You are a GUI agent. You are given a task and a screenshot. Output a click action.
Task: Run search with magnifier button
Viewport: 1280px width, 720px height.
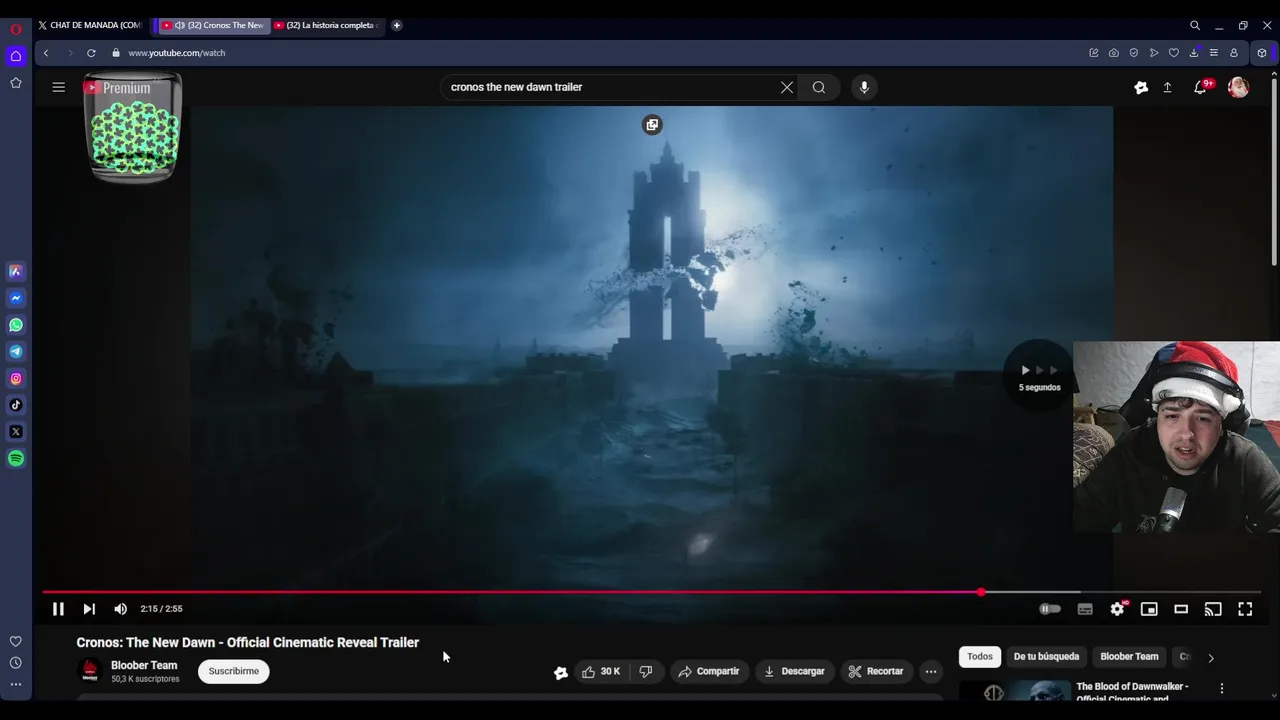[819, 87]
